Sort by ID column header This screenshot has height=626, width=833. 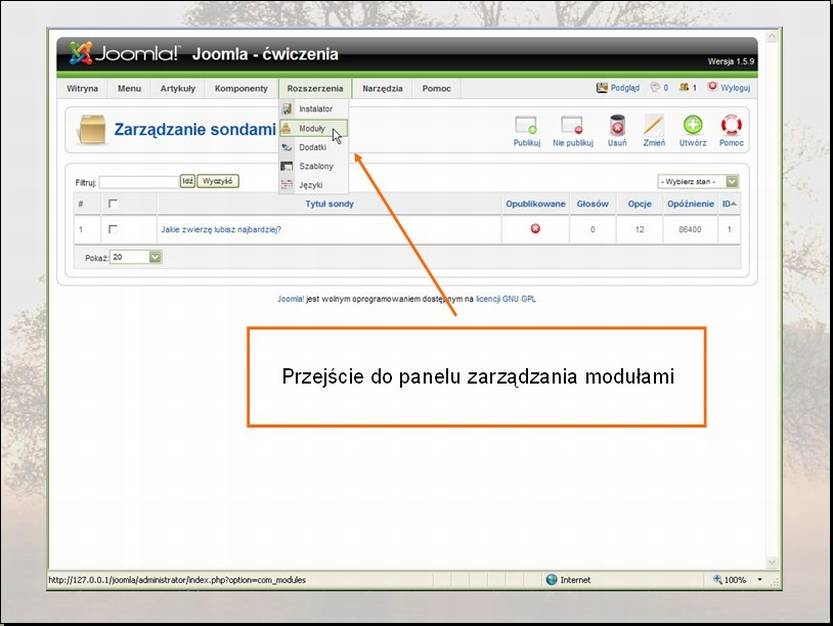coord(729,204)
